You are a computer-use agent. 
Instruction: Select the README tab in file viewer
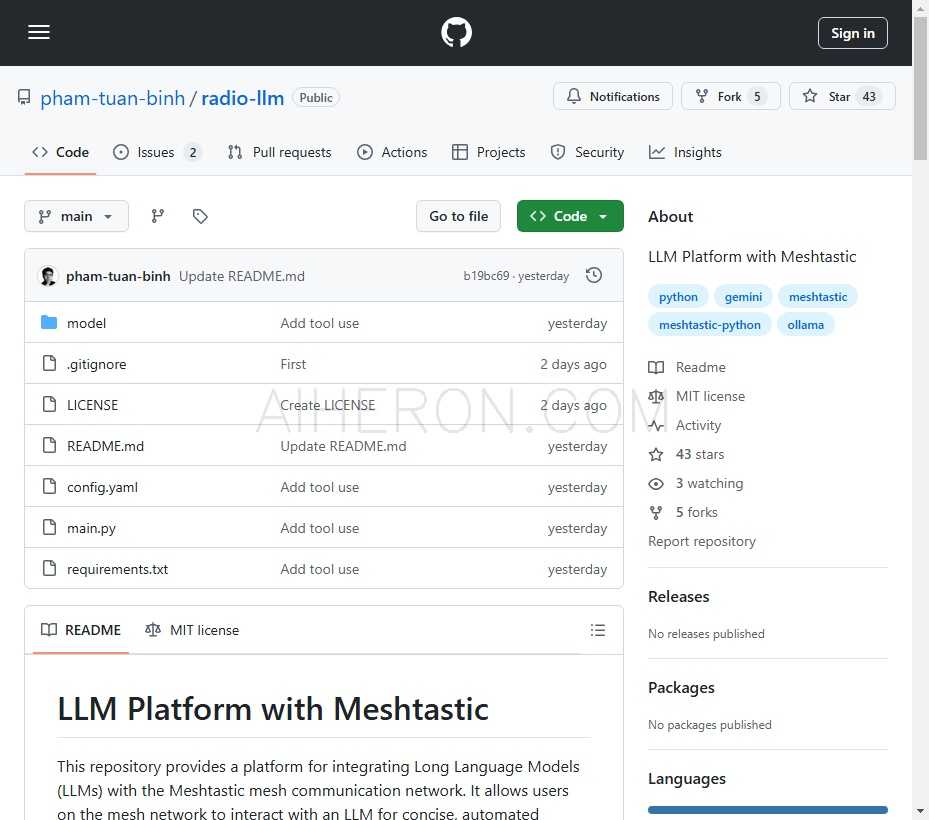pyautogui.click(x=81, y=630)
